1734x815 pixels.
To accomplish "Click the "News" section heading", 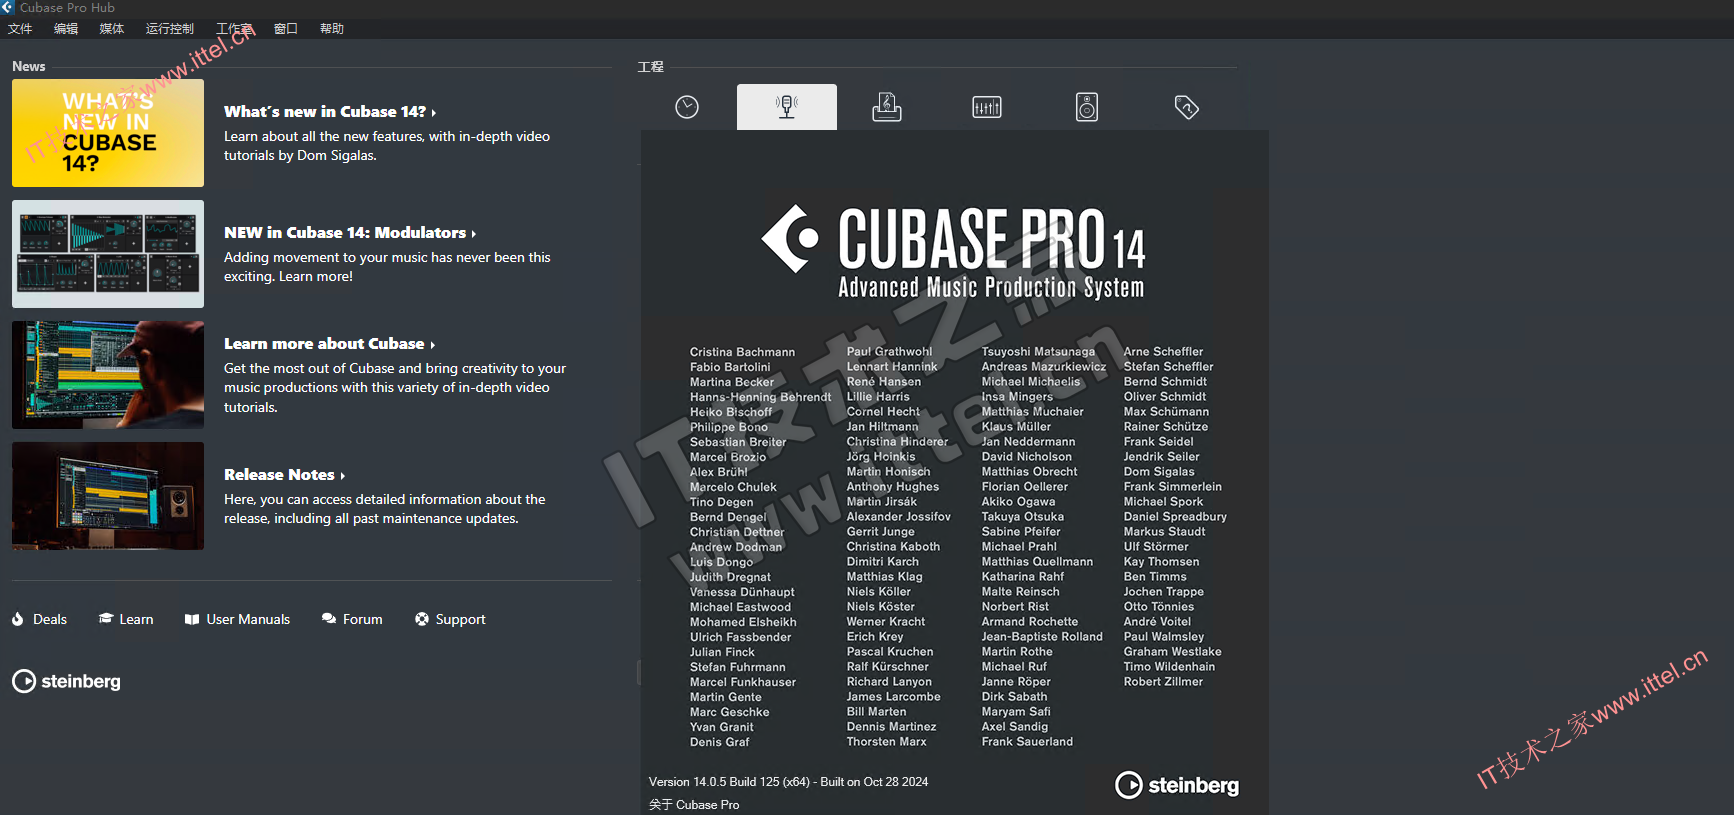I will click(29, 67).
